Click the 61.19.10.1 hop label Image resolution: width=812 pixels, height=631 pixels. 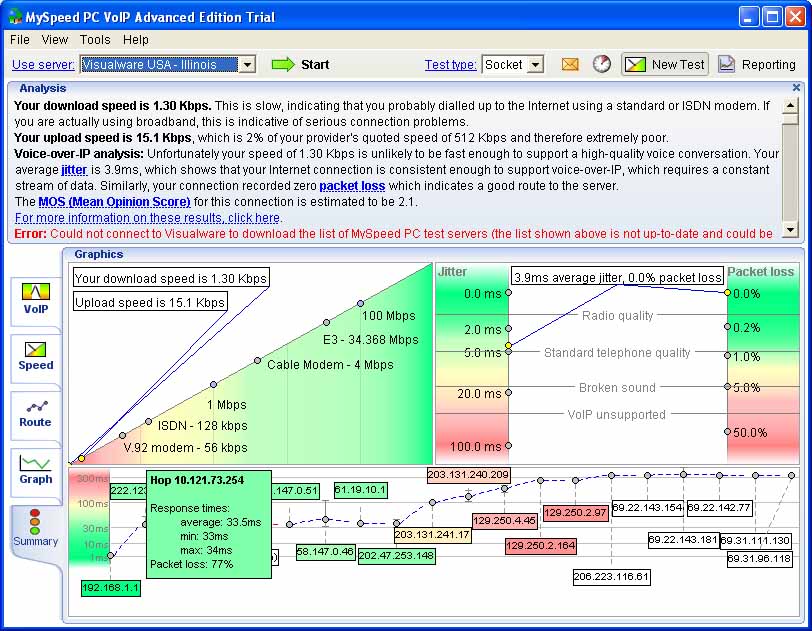(360, 490)
